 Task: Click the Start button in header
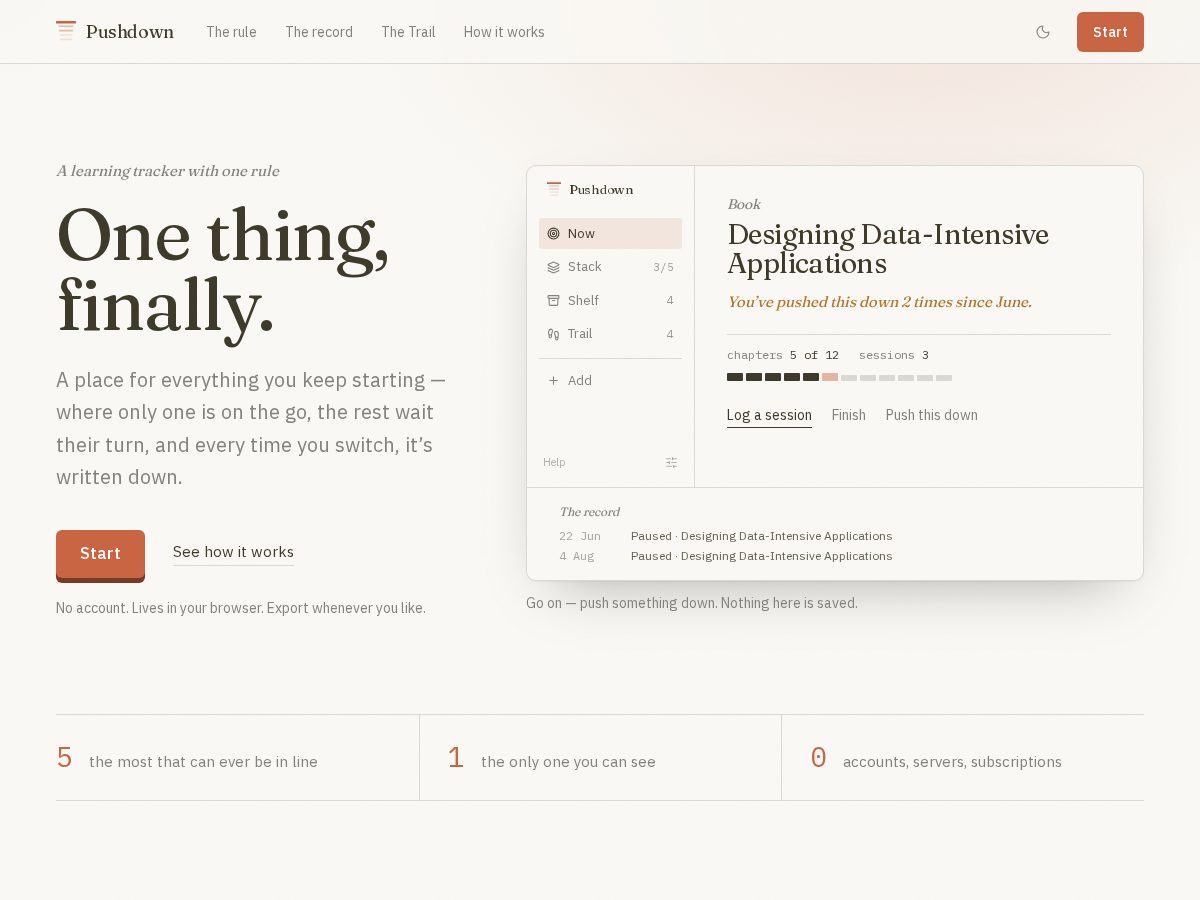(x=1110, y=32)
